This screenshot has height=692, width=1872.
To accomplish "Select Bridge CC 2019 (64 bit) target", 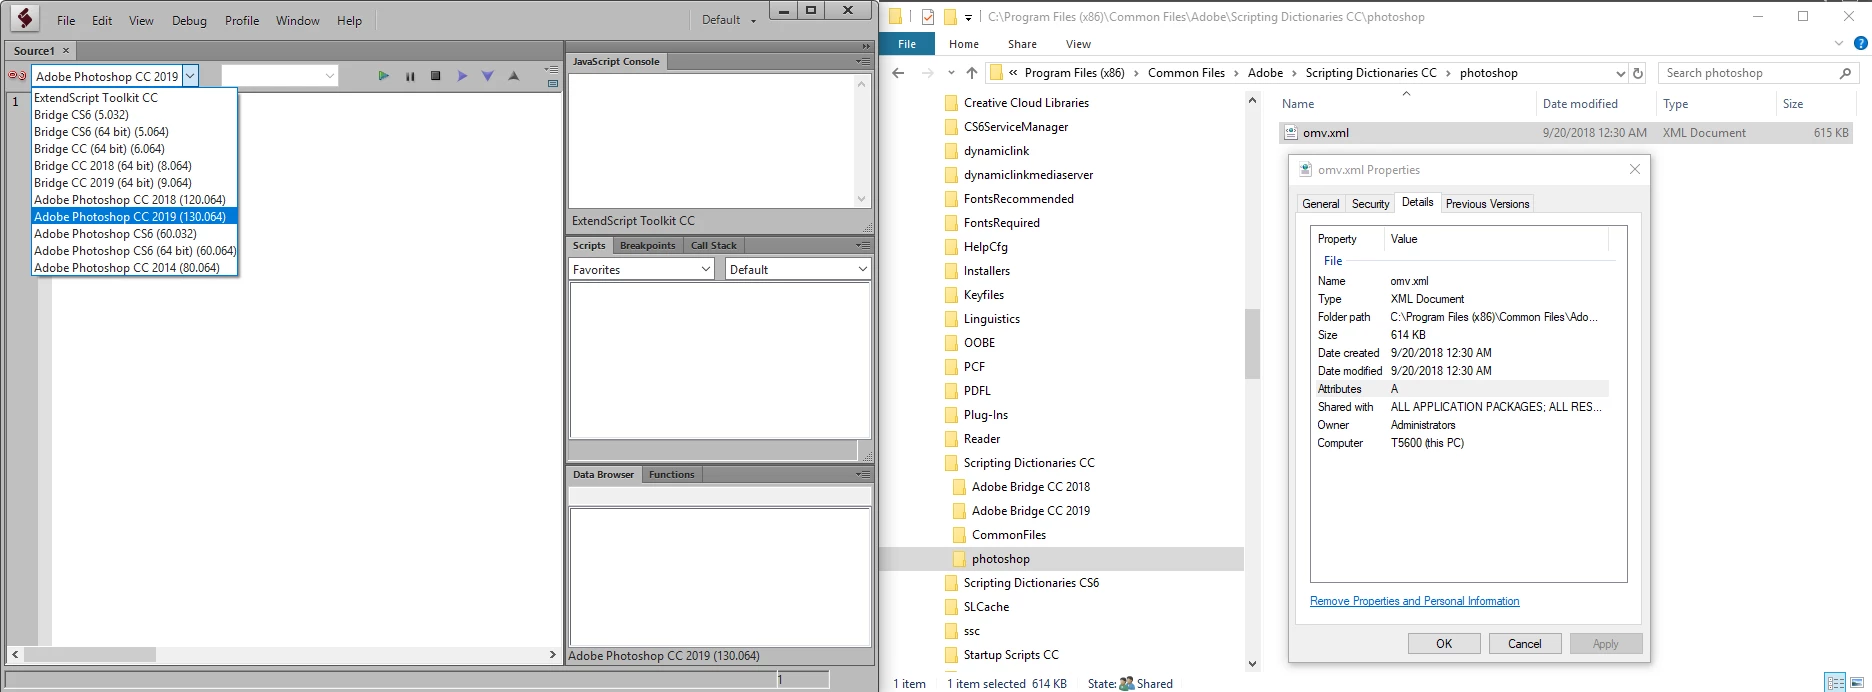I will pyautogui.click(x=134, y=182).
